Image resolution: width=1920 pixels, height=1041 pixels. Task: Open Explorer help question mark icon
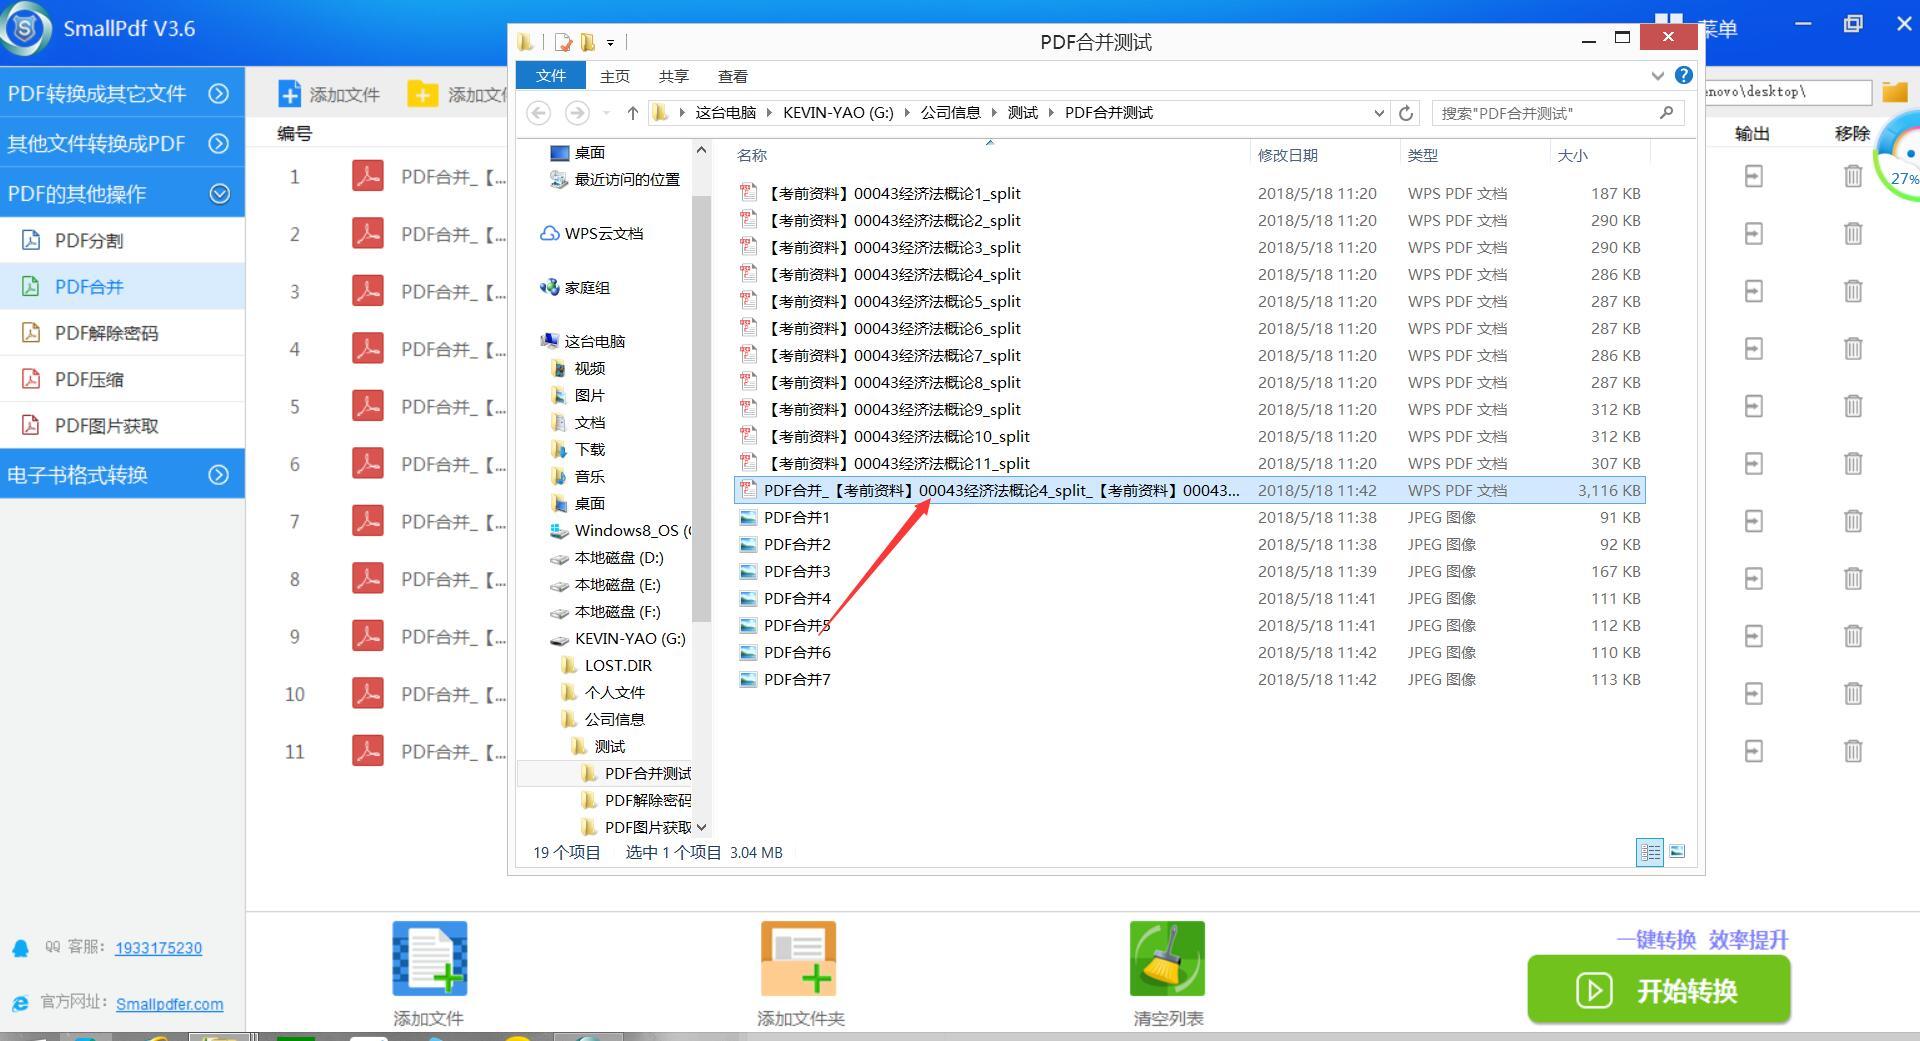coord(1684,75)
